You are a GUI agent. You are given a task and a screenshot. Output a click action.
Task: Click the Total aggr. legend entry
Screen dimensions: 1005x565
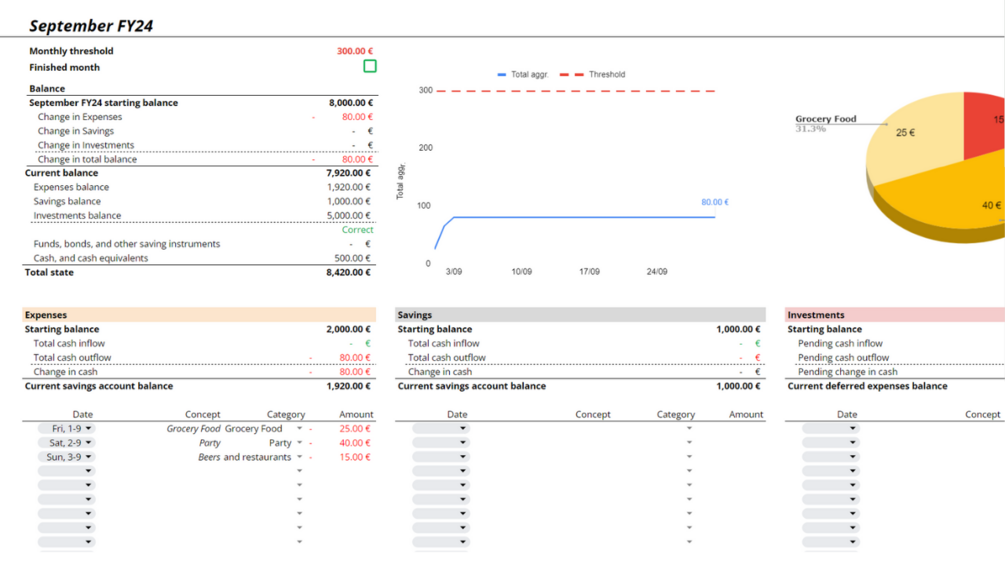(522, 74)
